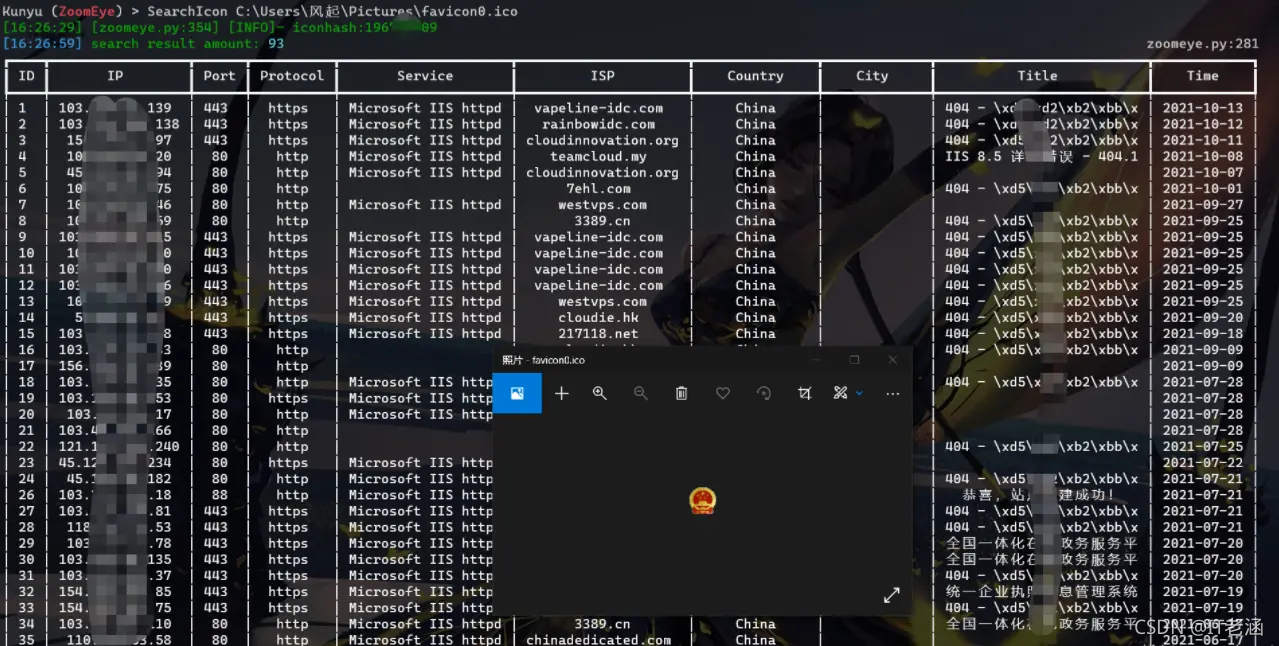The width and height of the screenshot is (1279, 646).
Task: Open the edit and create tool icon
Action: click(x=840, y=394)
